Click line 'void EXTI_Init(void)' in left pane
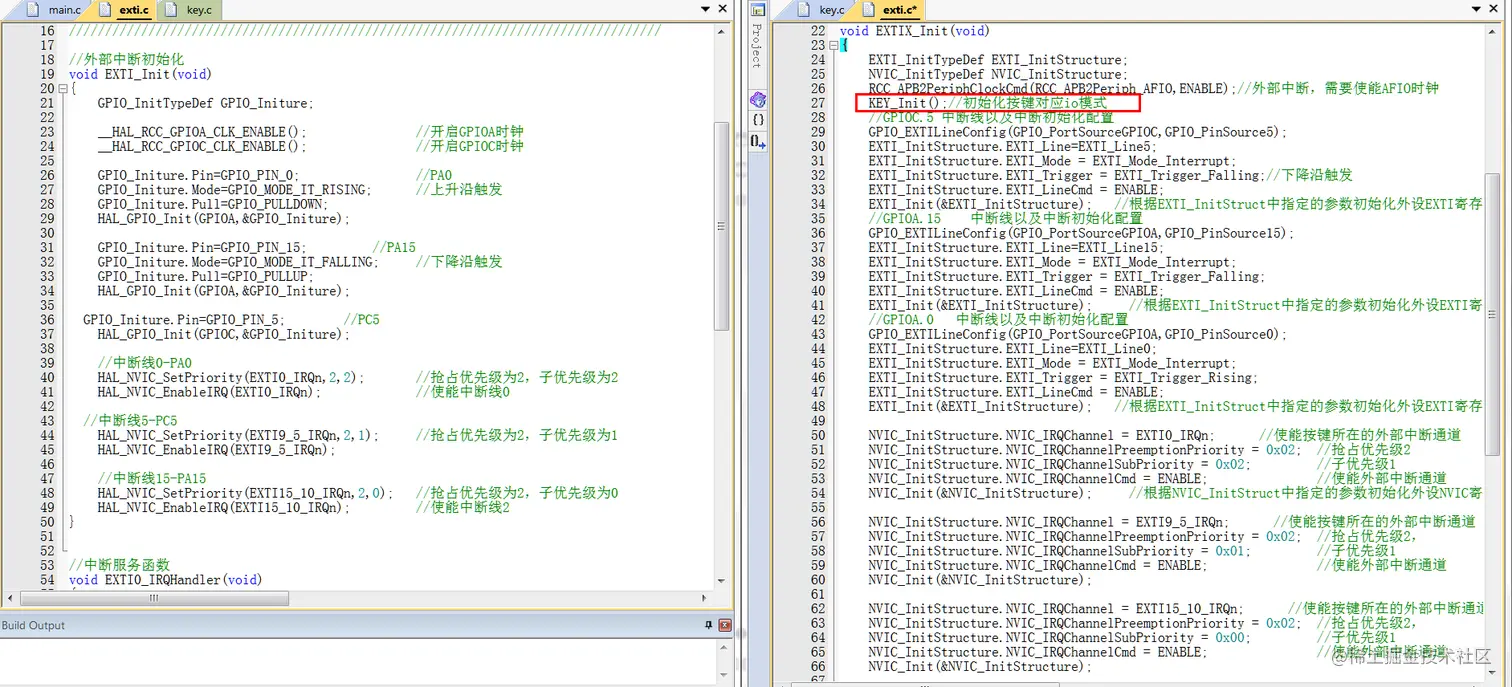Screen dimensions: 1512x687 pyautogui.click(x=140, y=74)
